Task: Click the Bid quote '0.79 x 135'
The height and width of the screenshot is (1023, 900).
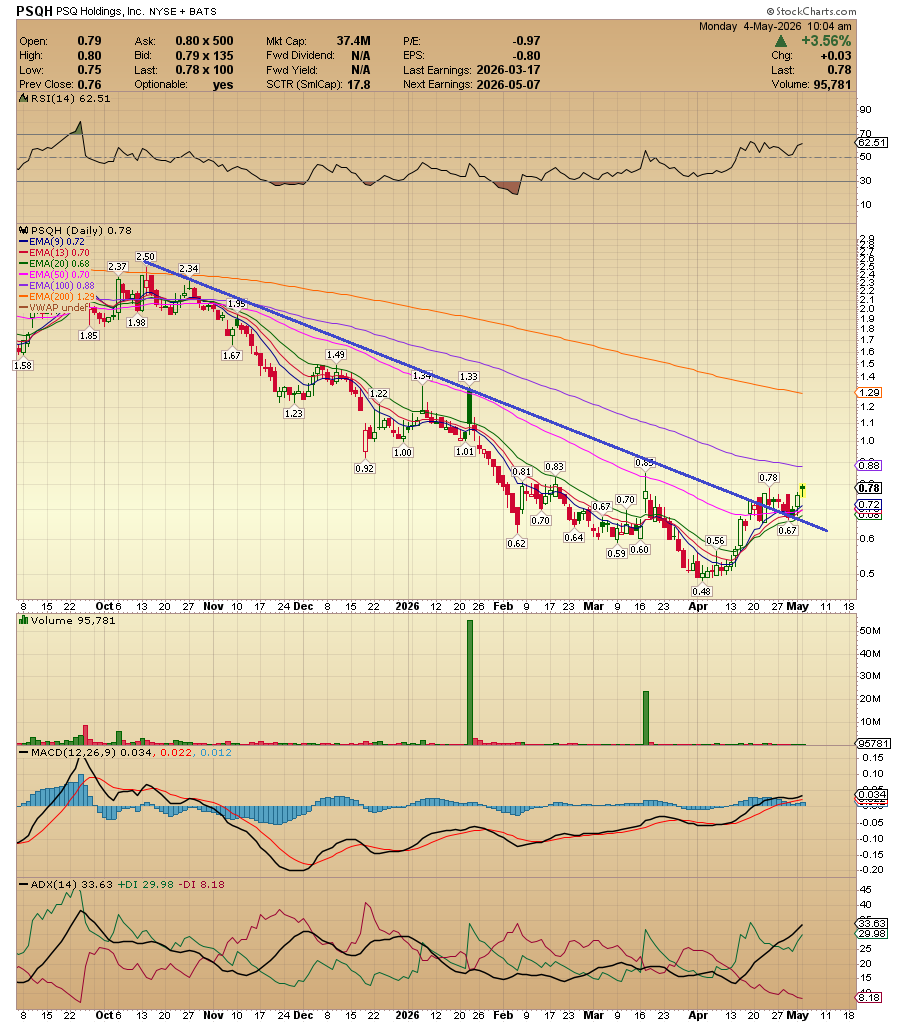Action: 204,55
